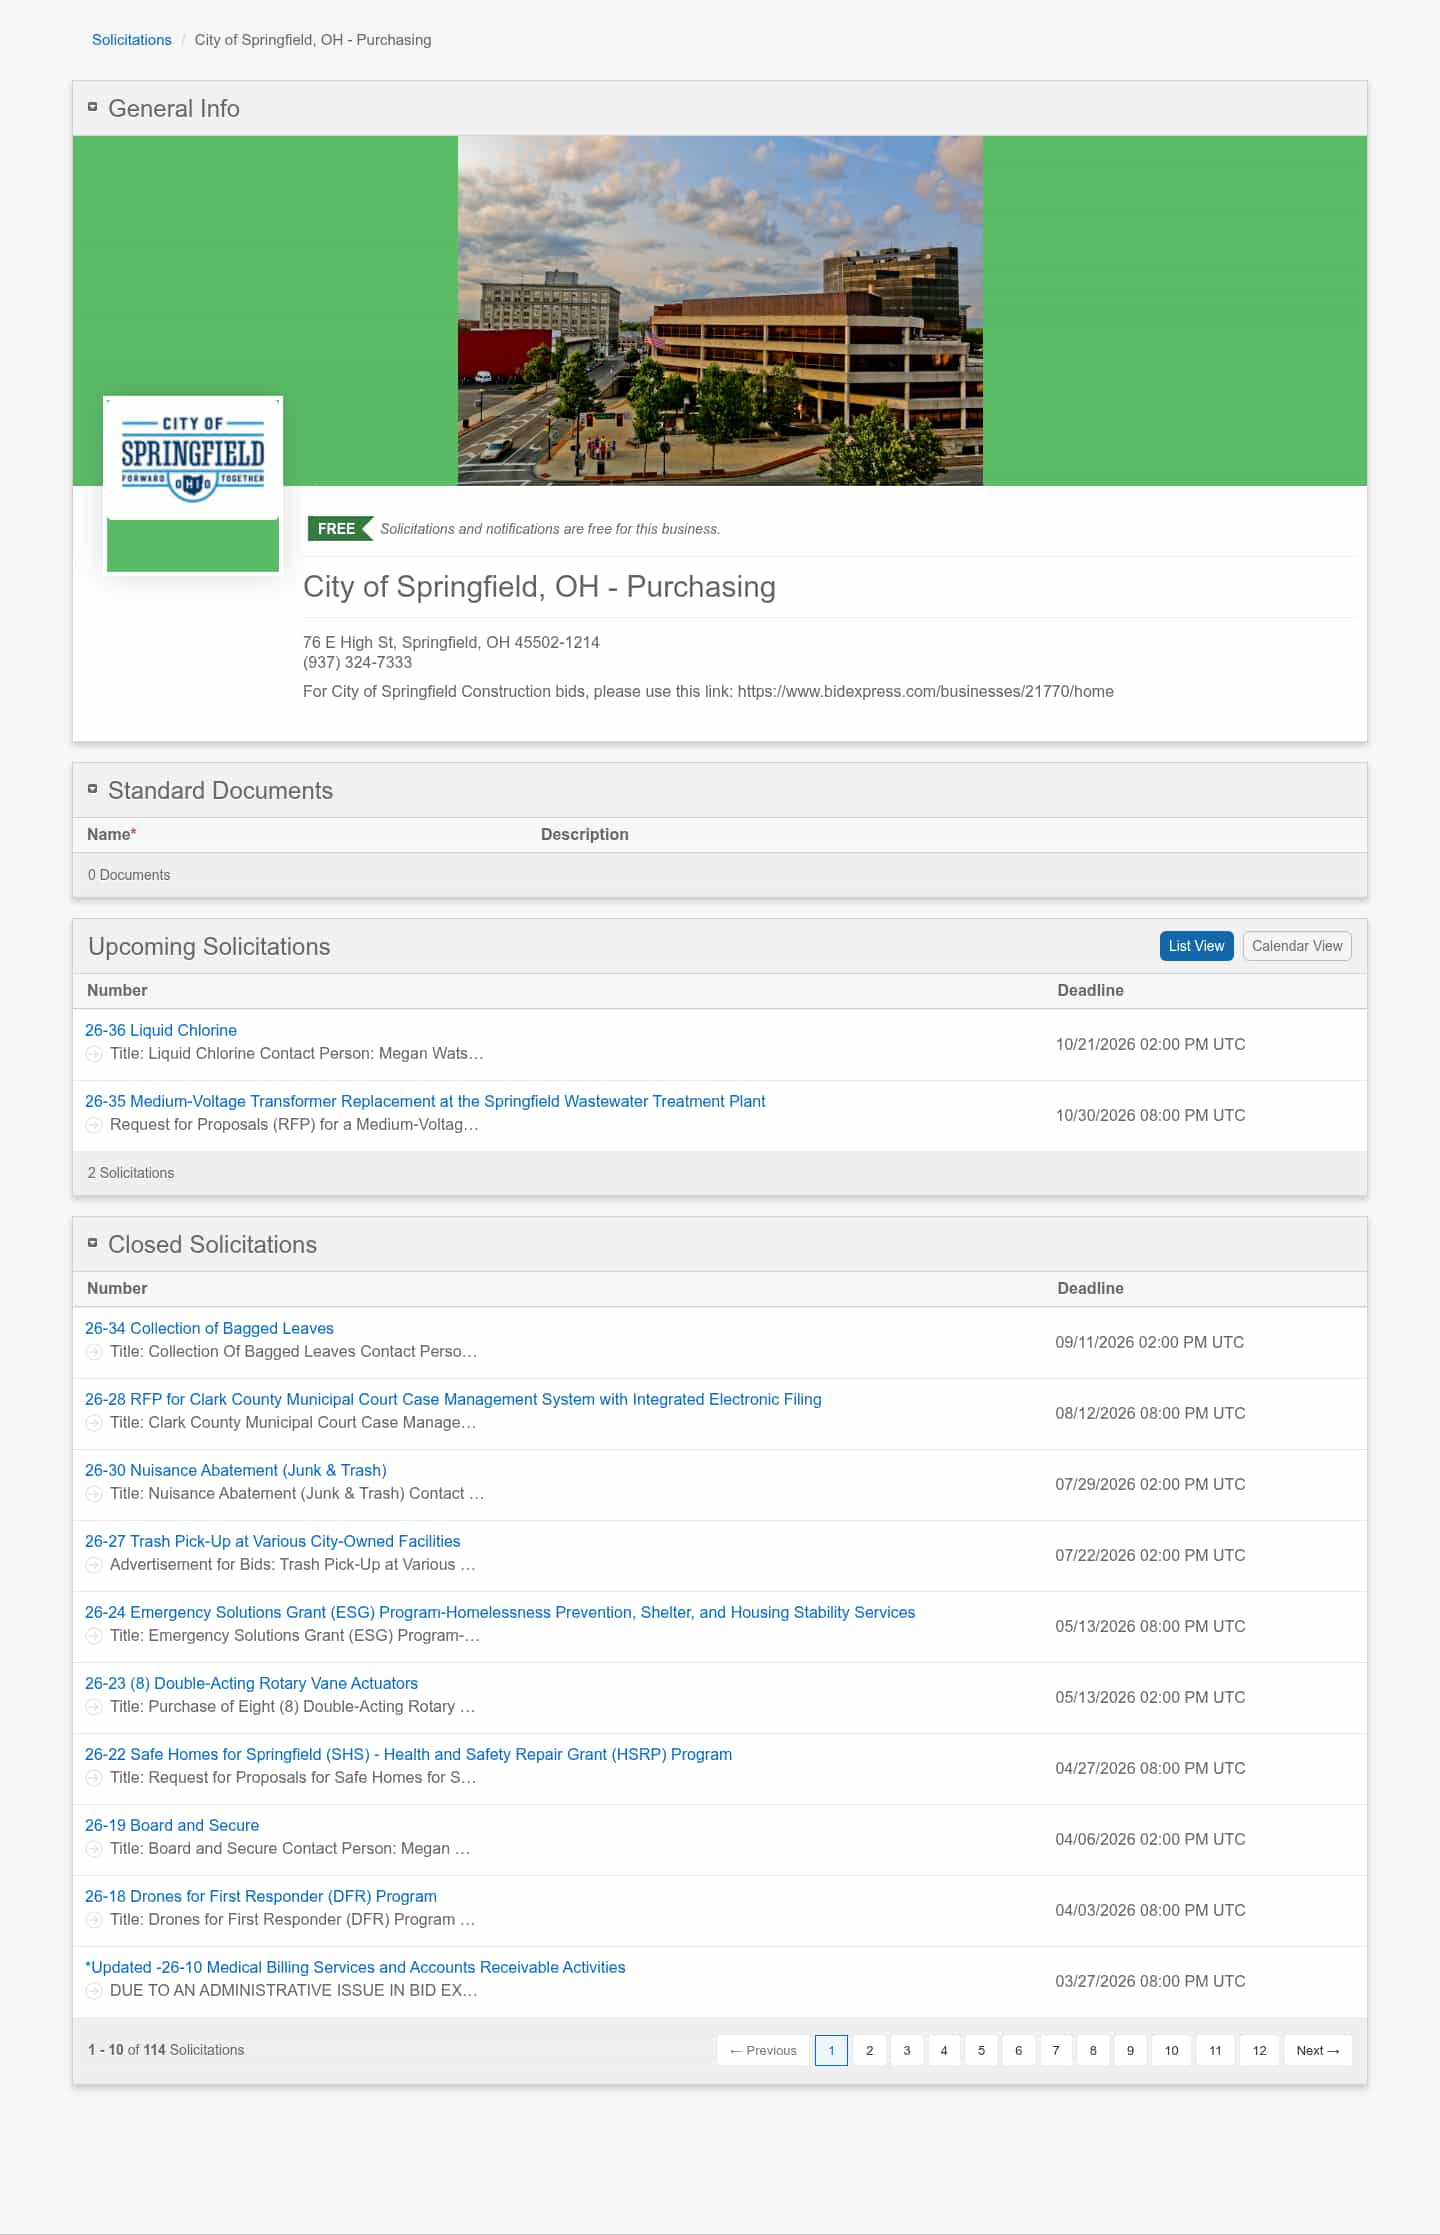
Task: Click arrow icon beside Nuisance Abatement description
Action: coord(94,1494)
